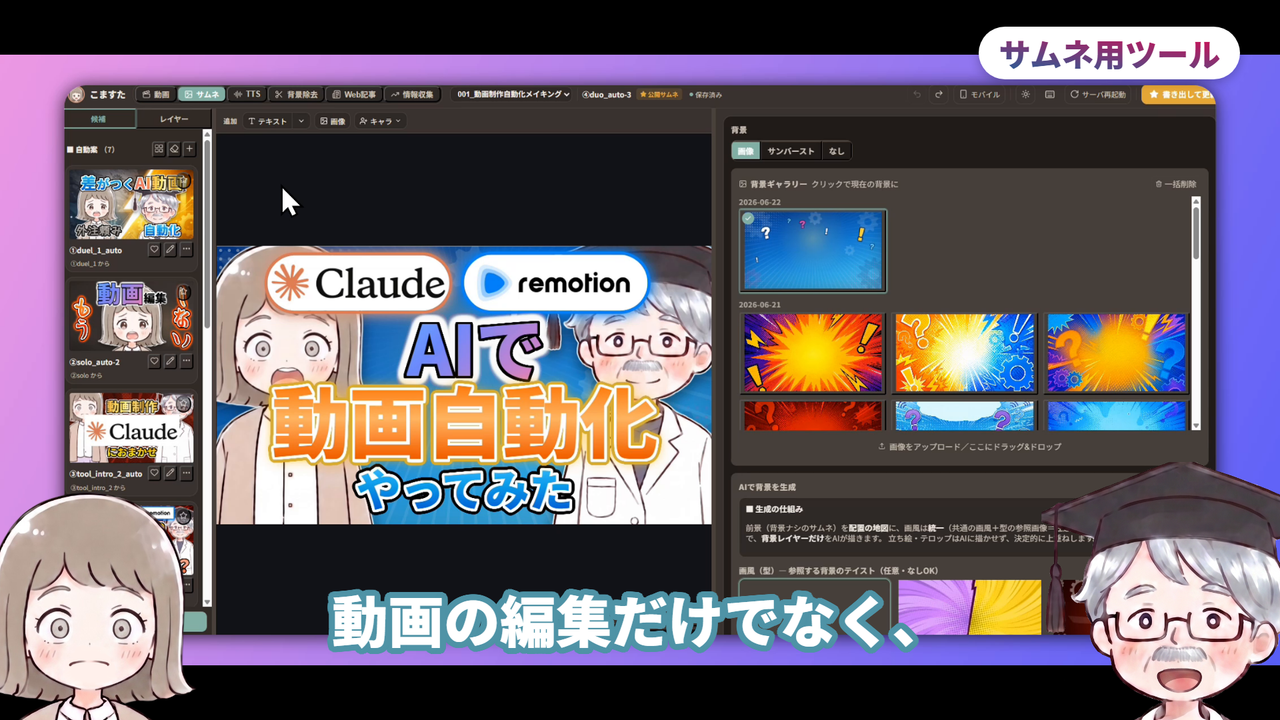This screenshot has width=1280, height=720.
Task: Select the 画像 background type
Action: pyautogui.click(x=745, y=151)
